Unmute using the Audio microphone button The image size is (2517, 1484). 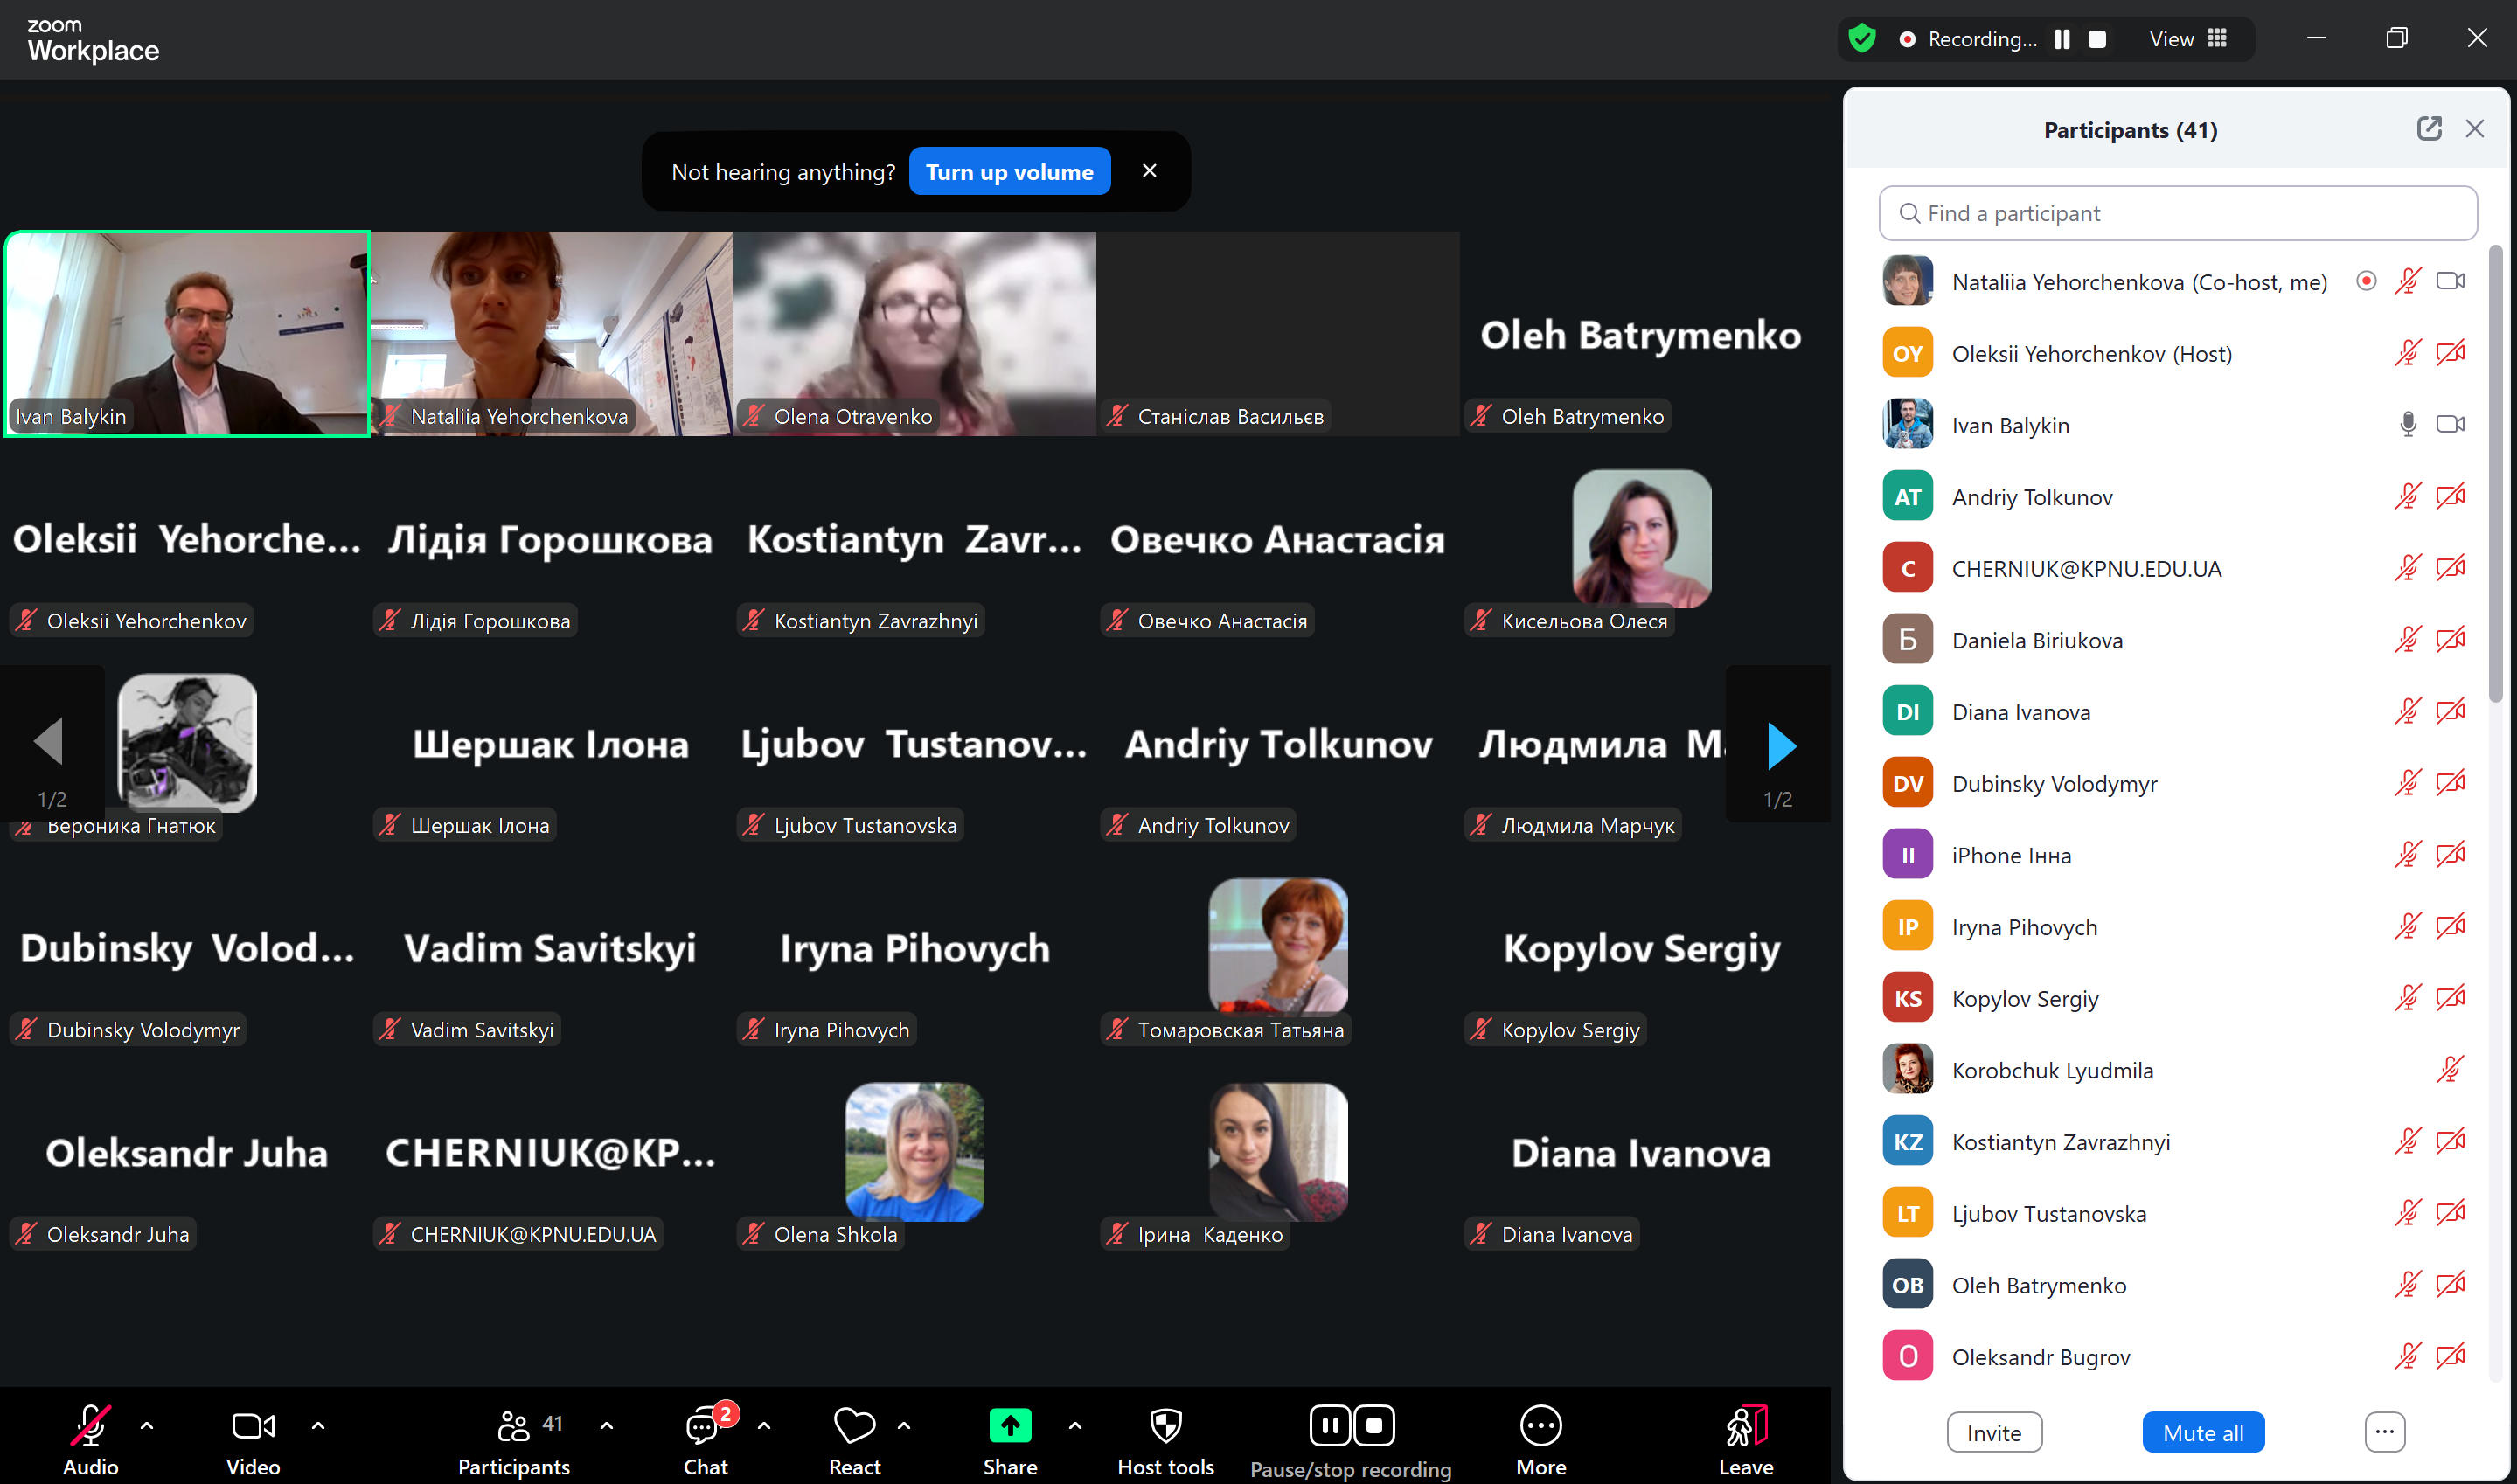point(90,1427)
